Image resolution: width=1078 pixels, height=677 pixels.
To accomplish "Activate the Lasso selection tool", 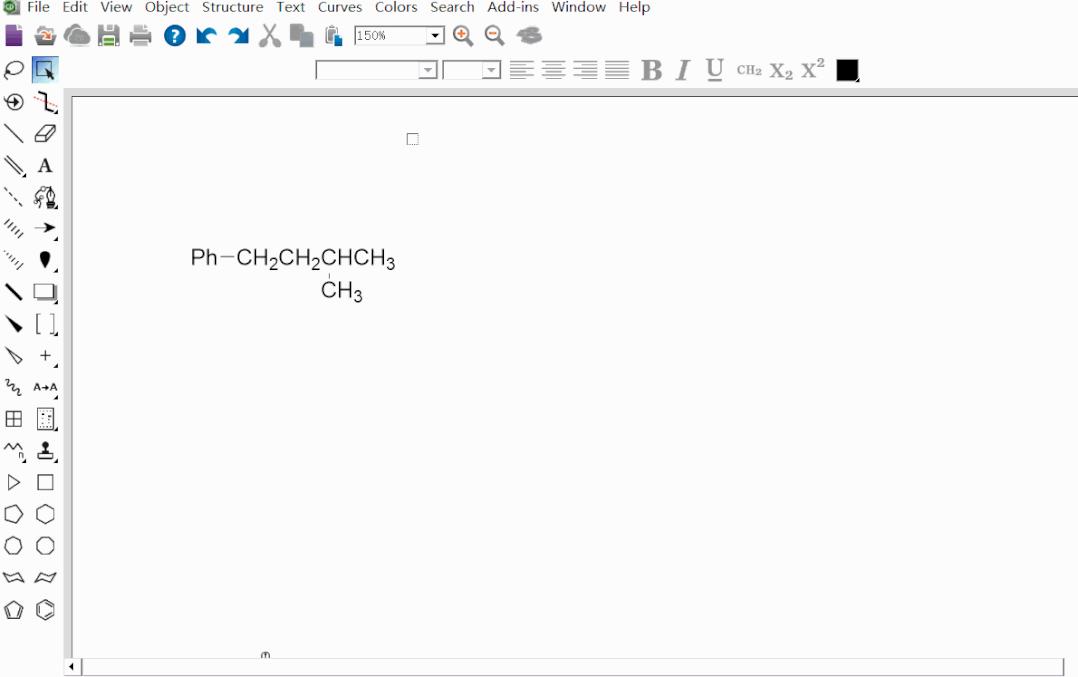I will tap(13, 69).
